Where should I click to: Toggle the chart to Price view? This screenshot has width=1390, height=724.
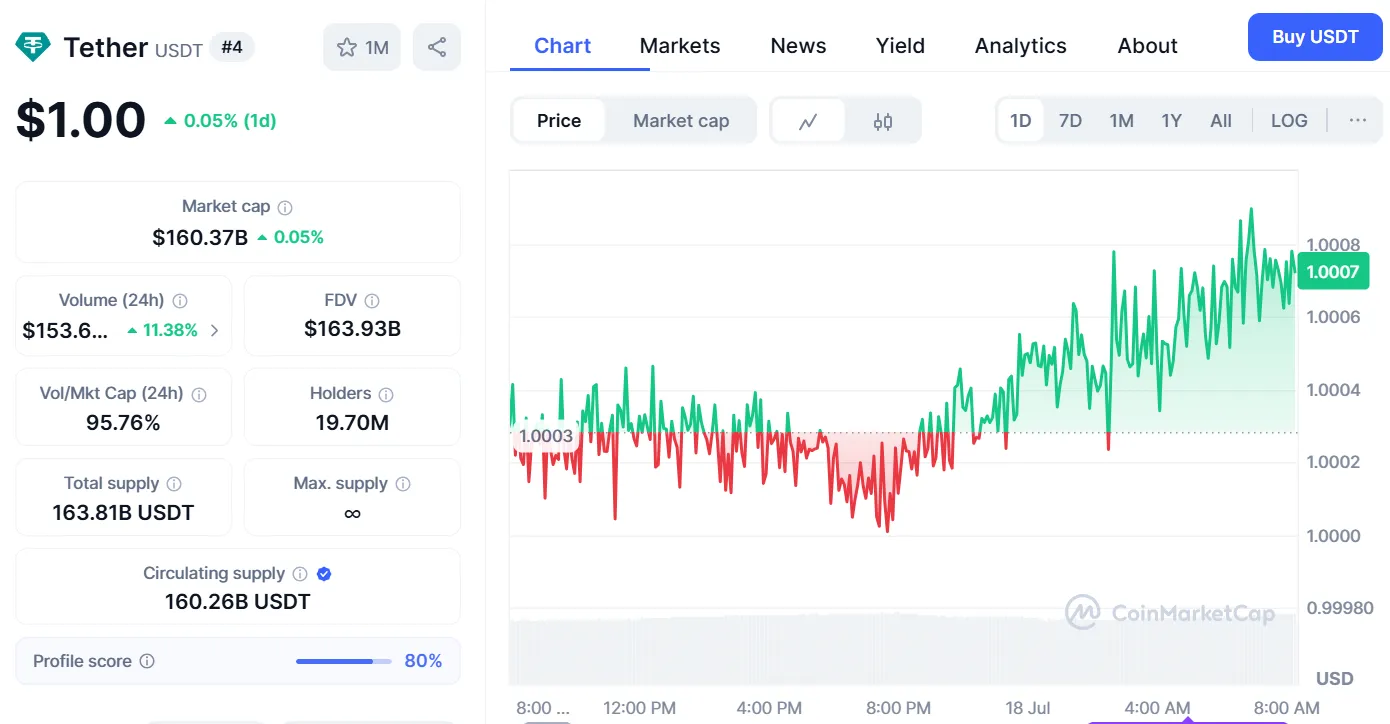click(558, 121)
